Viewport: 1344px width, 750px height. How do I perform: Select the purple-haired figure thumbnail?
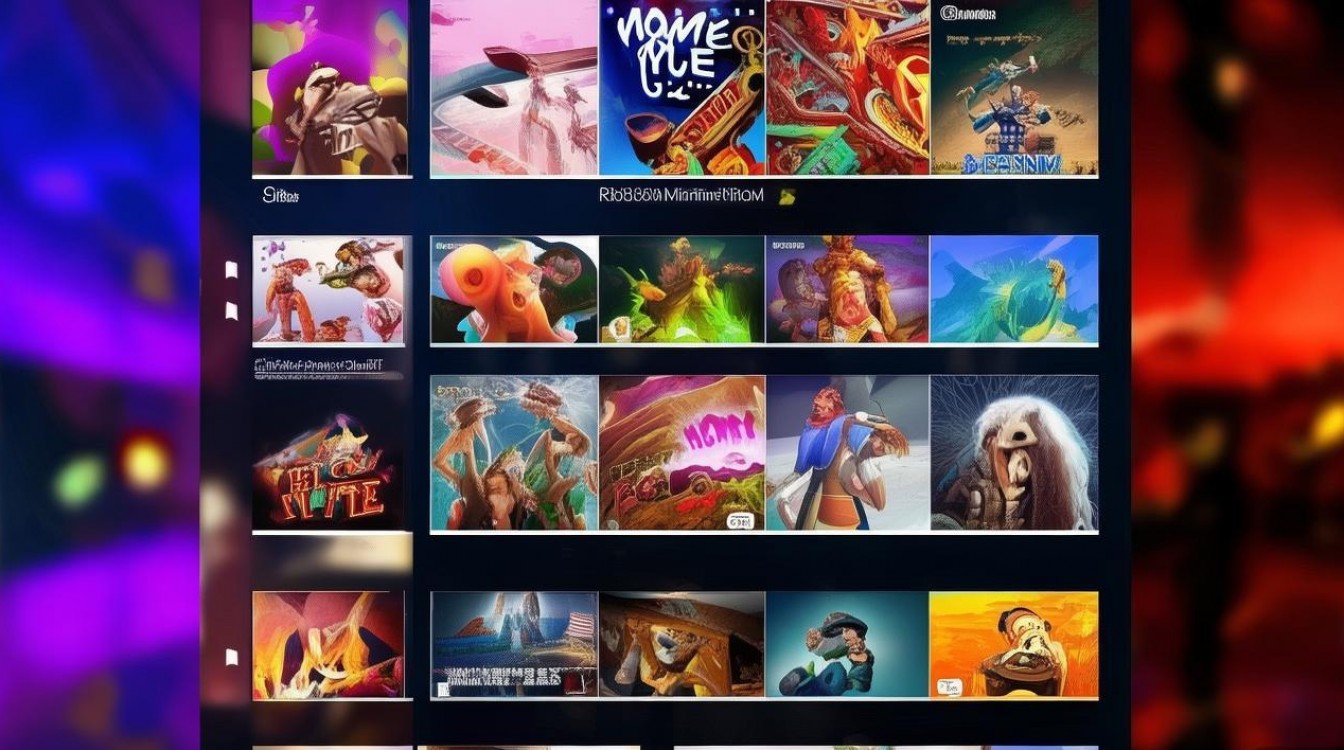[x=330, y=87]
